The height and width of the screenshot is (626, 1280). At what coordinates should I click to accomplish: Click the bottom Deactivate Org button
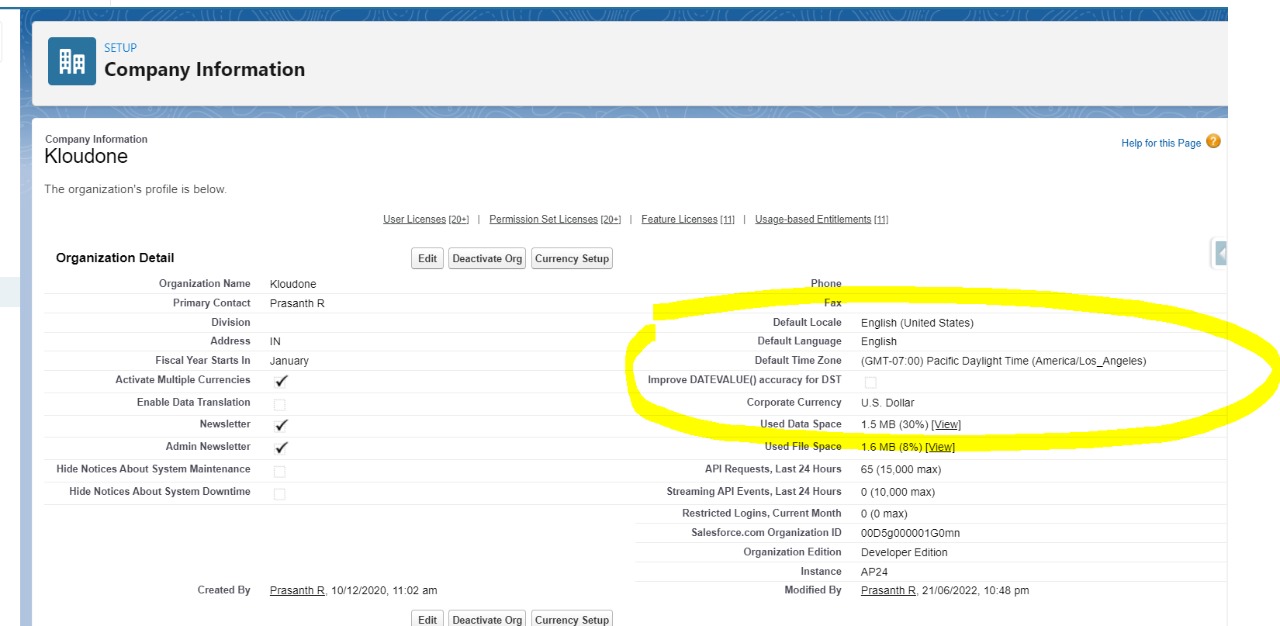click(487, 618)
